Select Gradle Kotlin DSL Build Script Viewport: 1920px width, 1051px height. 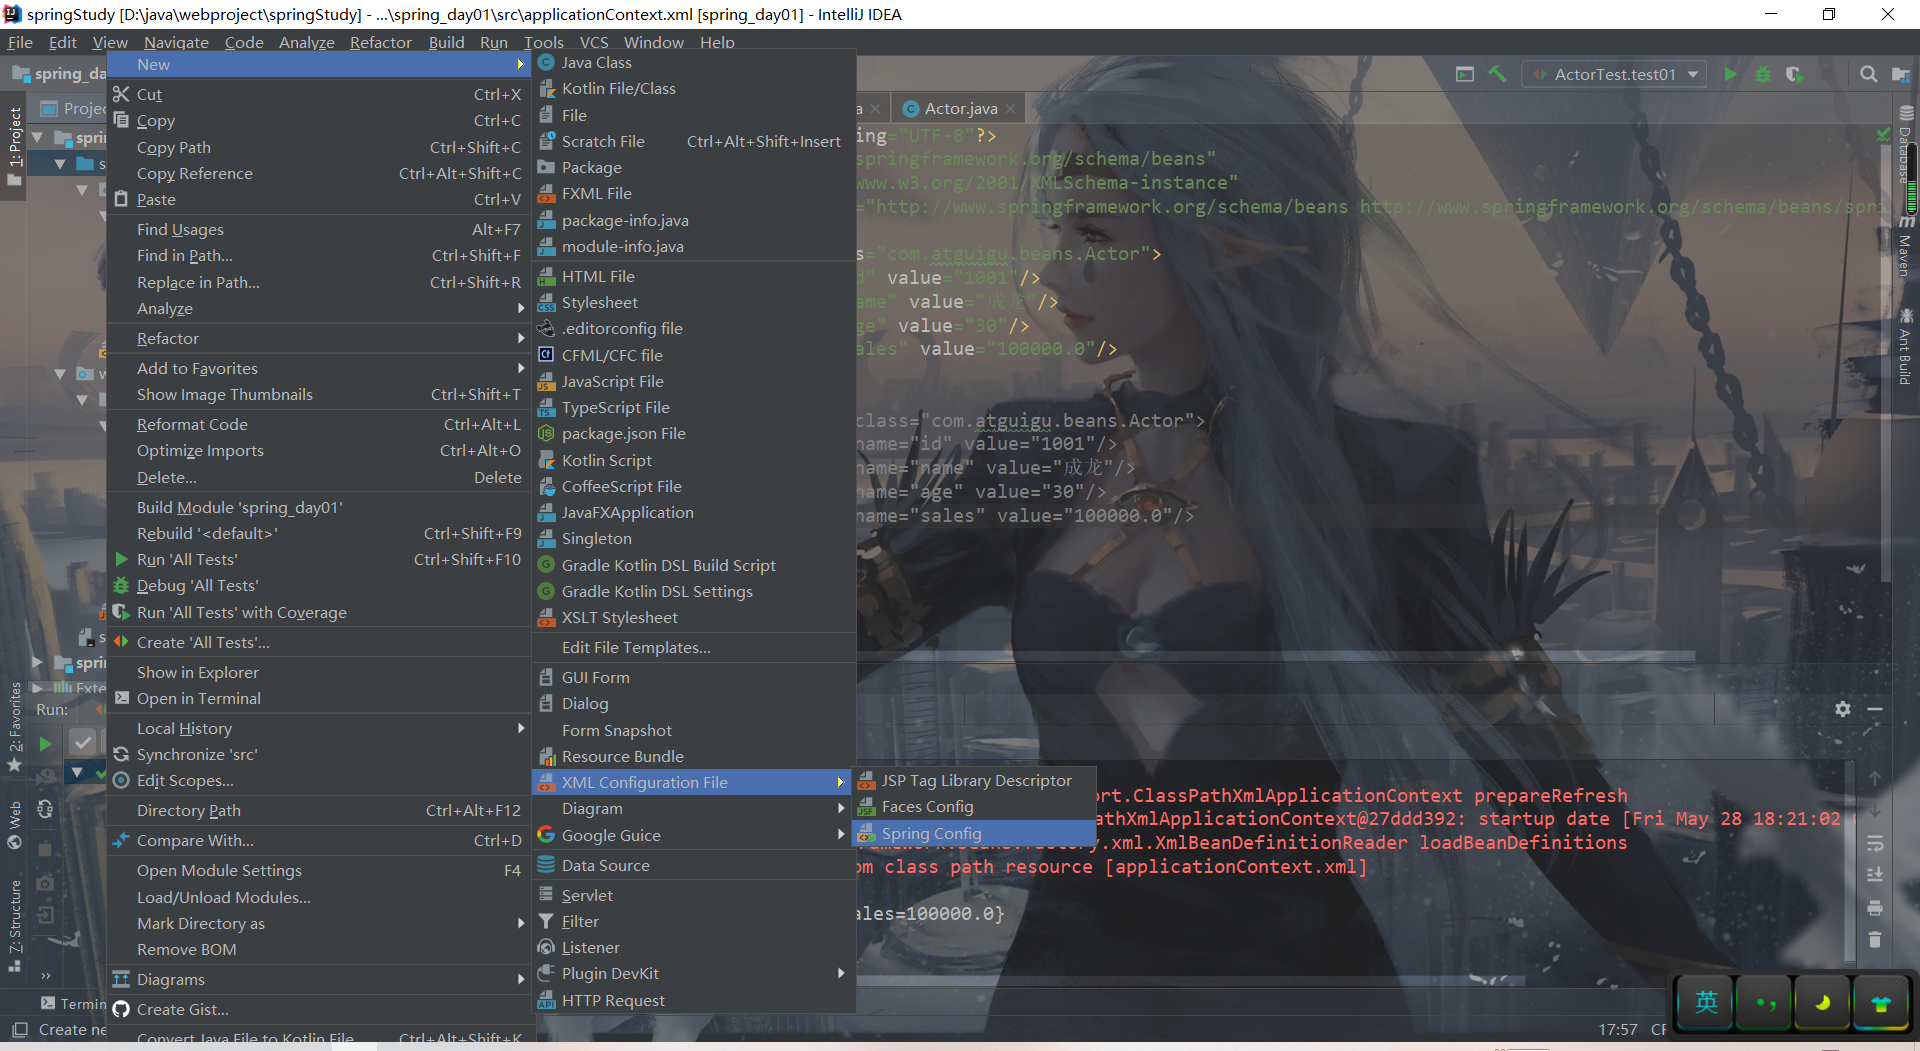coord(694,565)
